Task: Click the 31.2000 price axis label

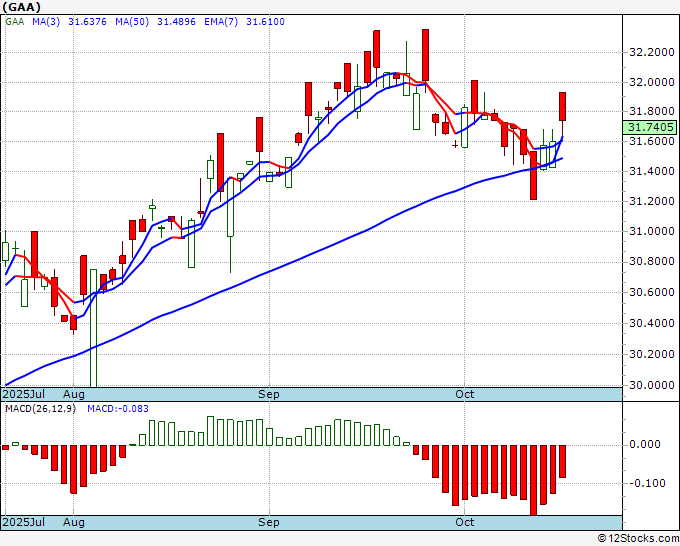Action: (652, 201)
